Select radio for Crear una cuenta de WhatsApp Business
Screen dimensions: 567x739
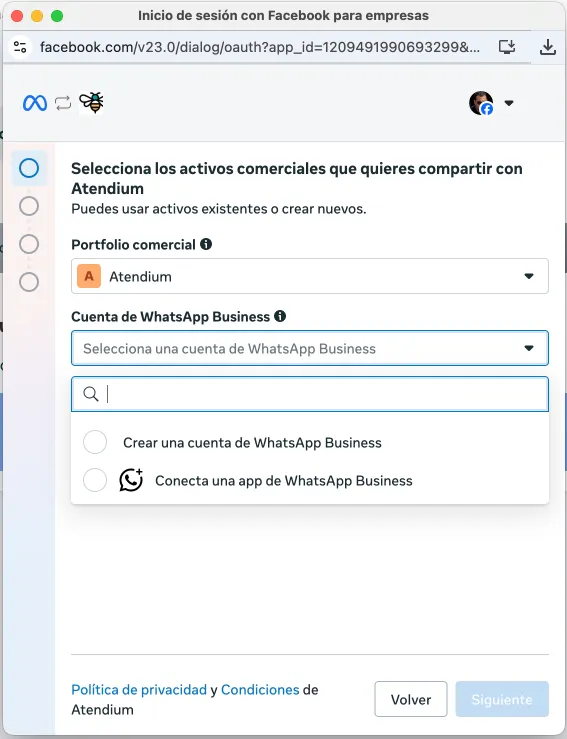point(95,442)
